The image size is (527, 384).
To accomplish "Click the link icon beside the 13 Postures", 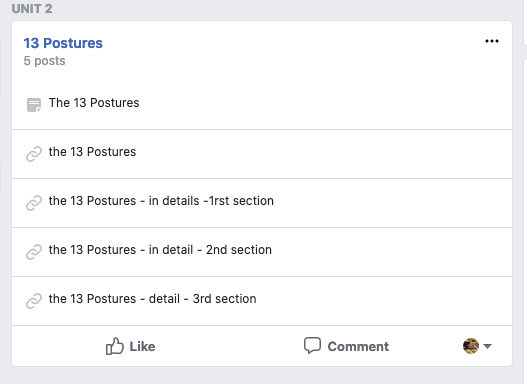I will click(x=34, y=154).
